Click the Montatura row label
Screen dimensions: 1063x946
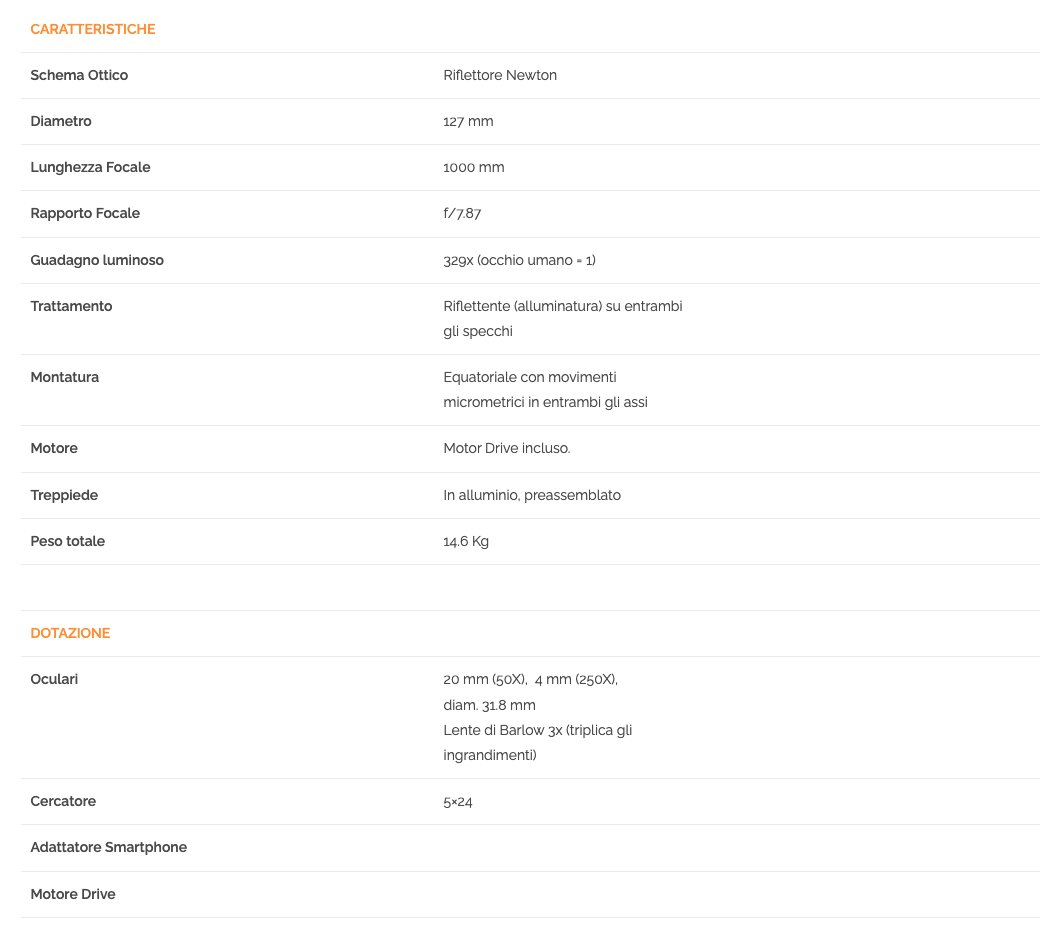65,377
